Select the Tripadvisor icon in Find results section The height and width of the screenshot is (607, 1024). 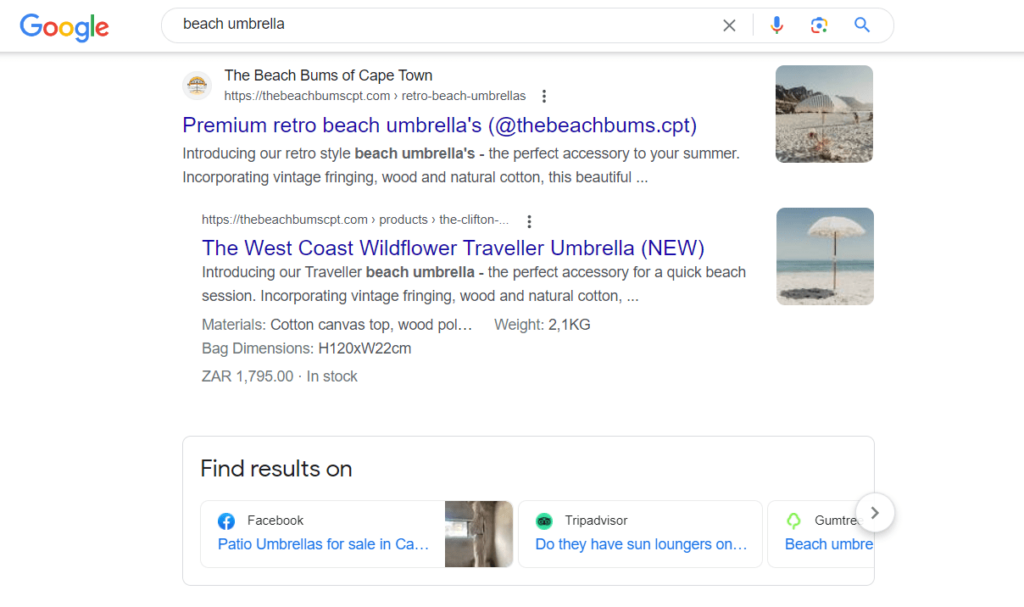(x=545, y=522)
